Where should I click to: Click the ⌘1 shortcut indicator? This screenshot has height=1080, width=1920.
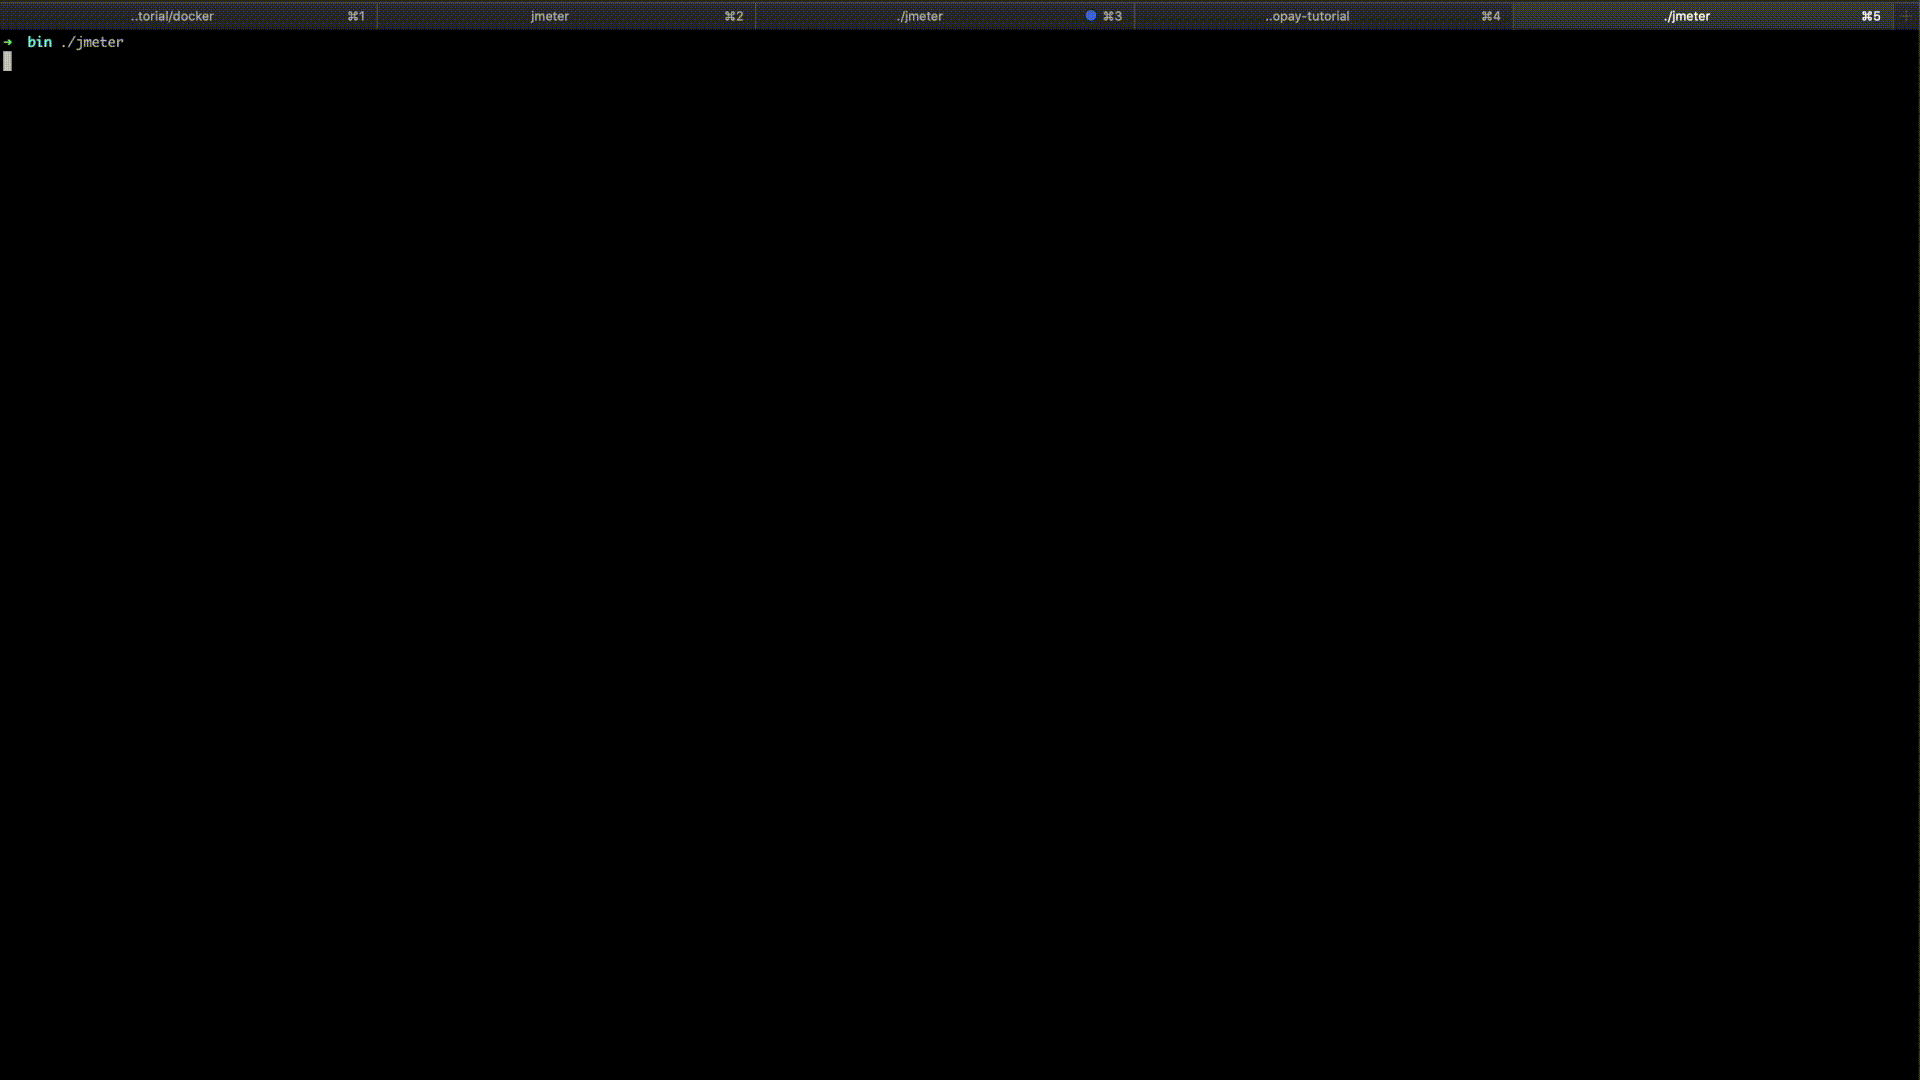click(x=356, y=16)
